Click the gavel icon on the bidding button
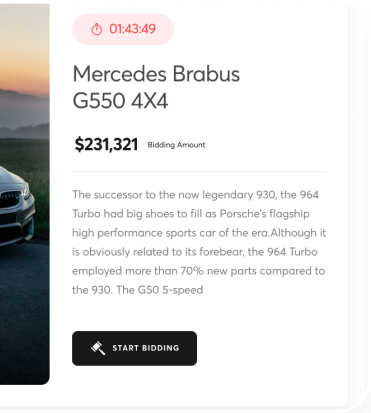 98,348
